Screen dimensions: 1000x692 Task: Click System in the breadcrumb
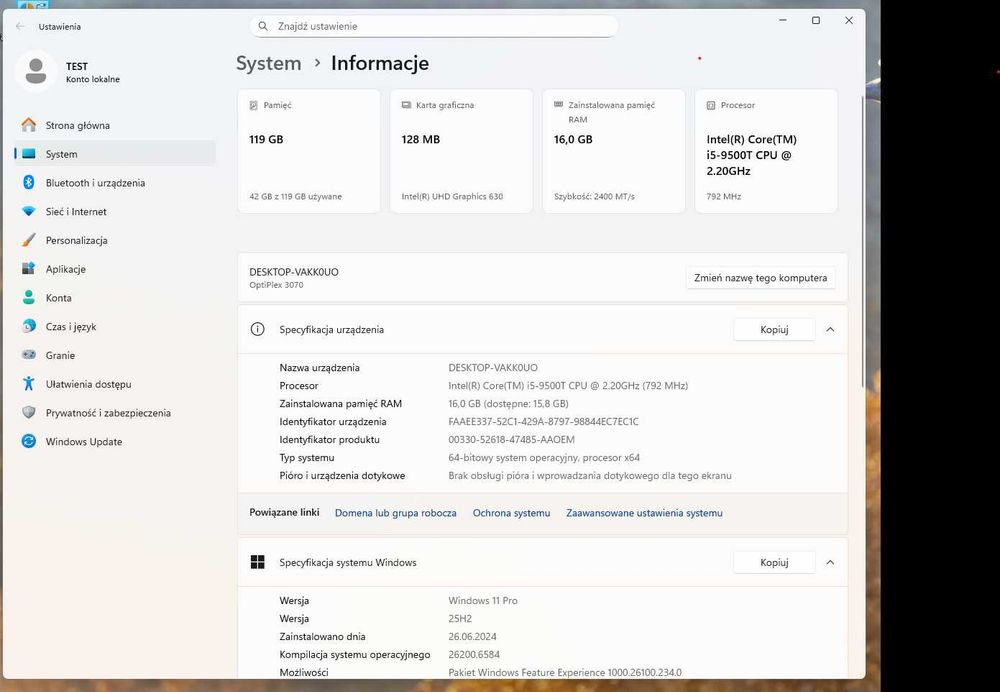(268, 63)
